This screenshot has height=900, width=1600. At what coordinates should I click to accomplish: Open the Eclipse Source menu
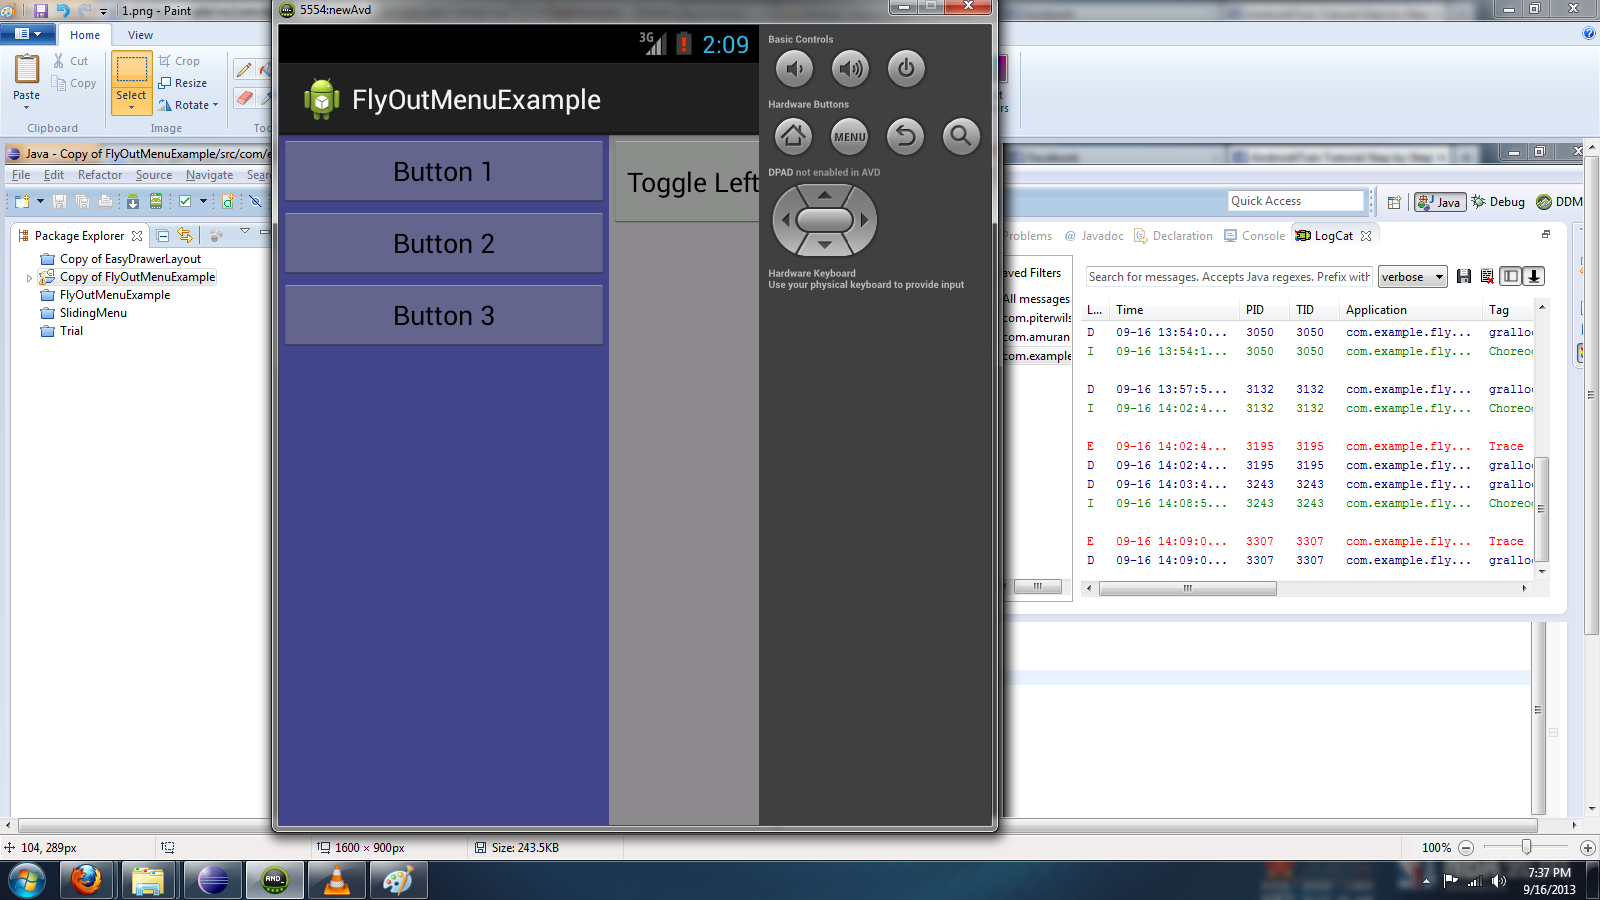[x=154, y=175]
